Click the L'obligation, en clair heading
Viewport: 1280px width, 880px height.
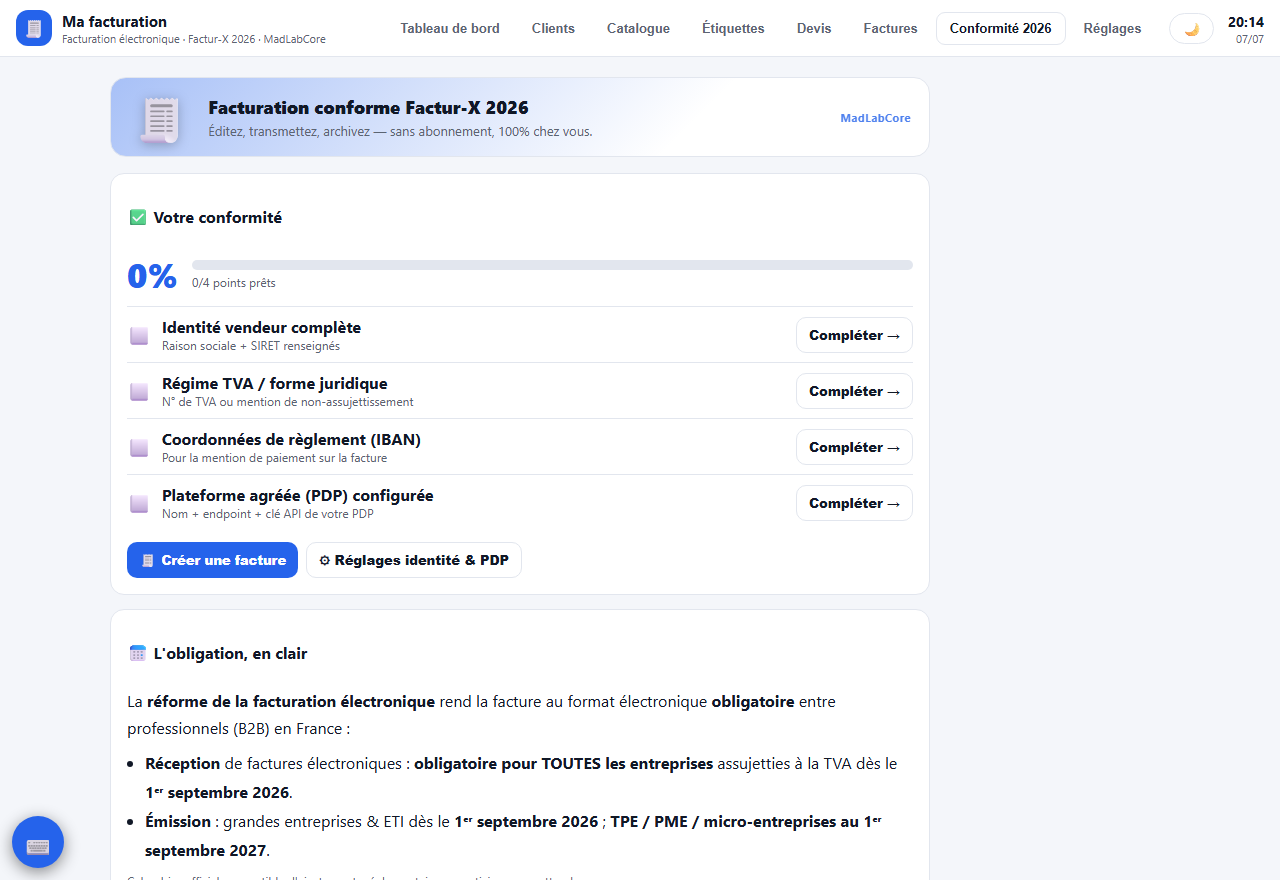point(230,653)
